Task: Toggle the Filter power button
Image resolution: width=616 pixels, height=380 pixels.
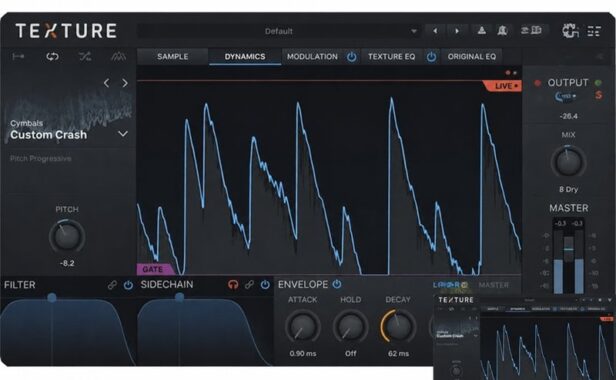Action: 128,285
